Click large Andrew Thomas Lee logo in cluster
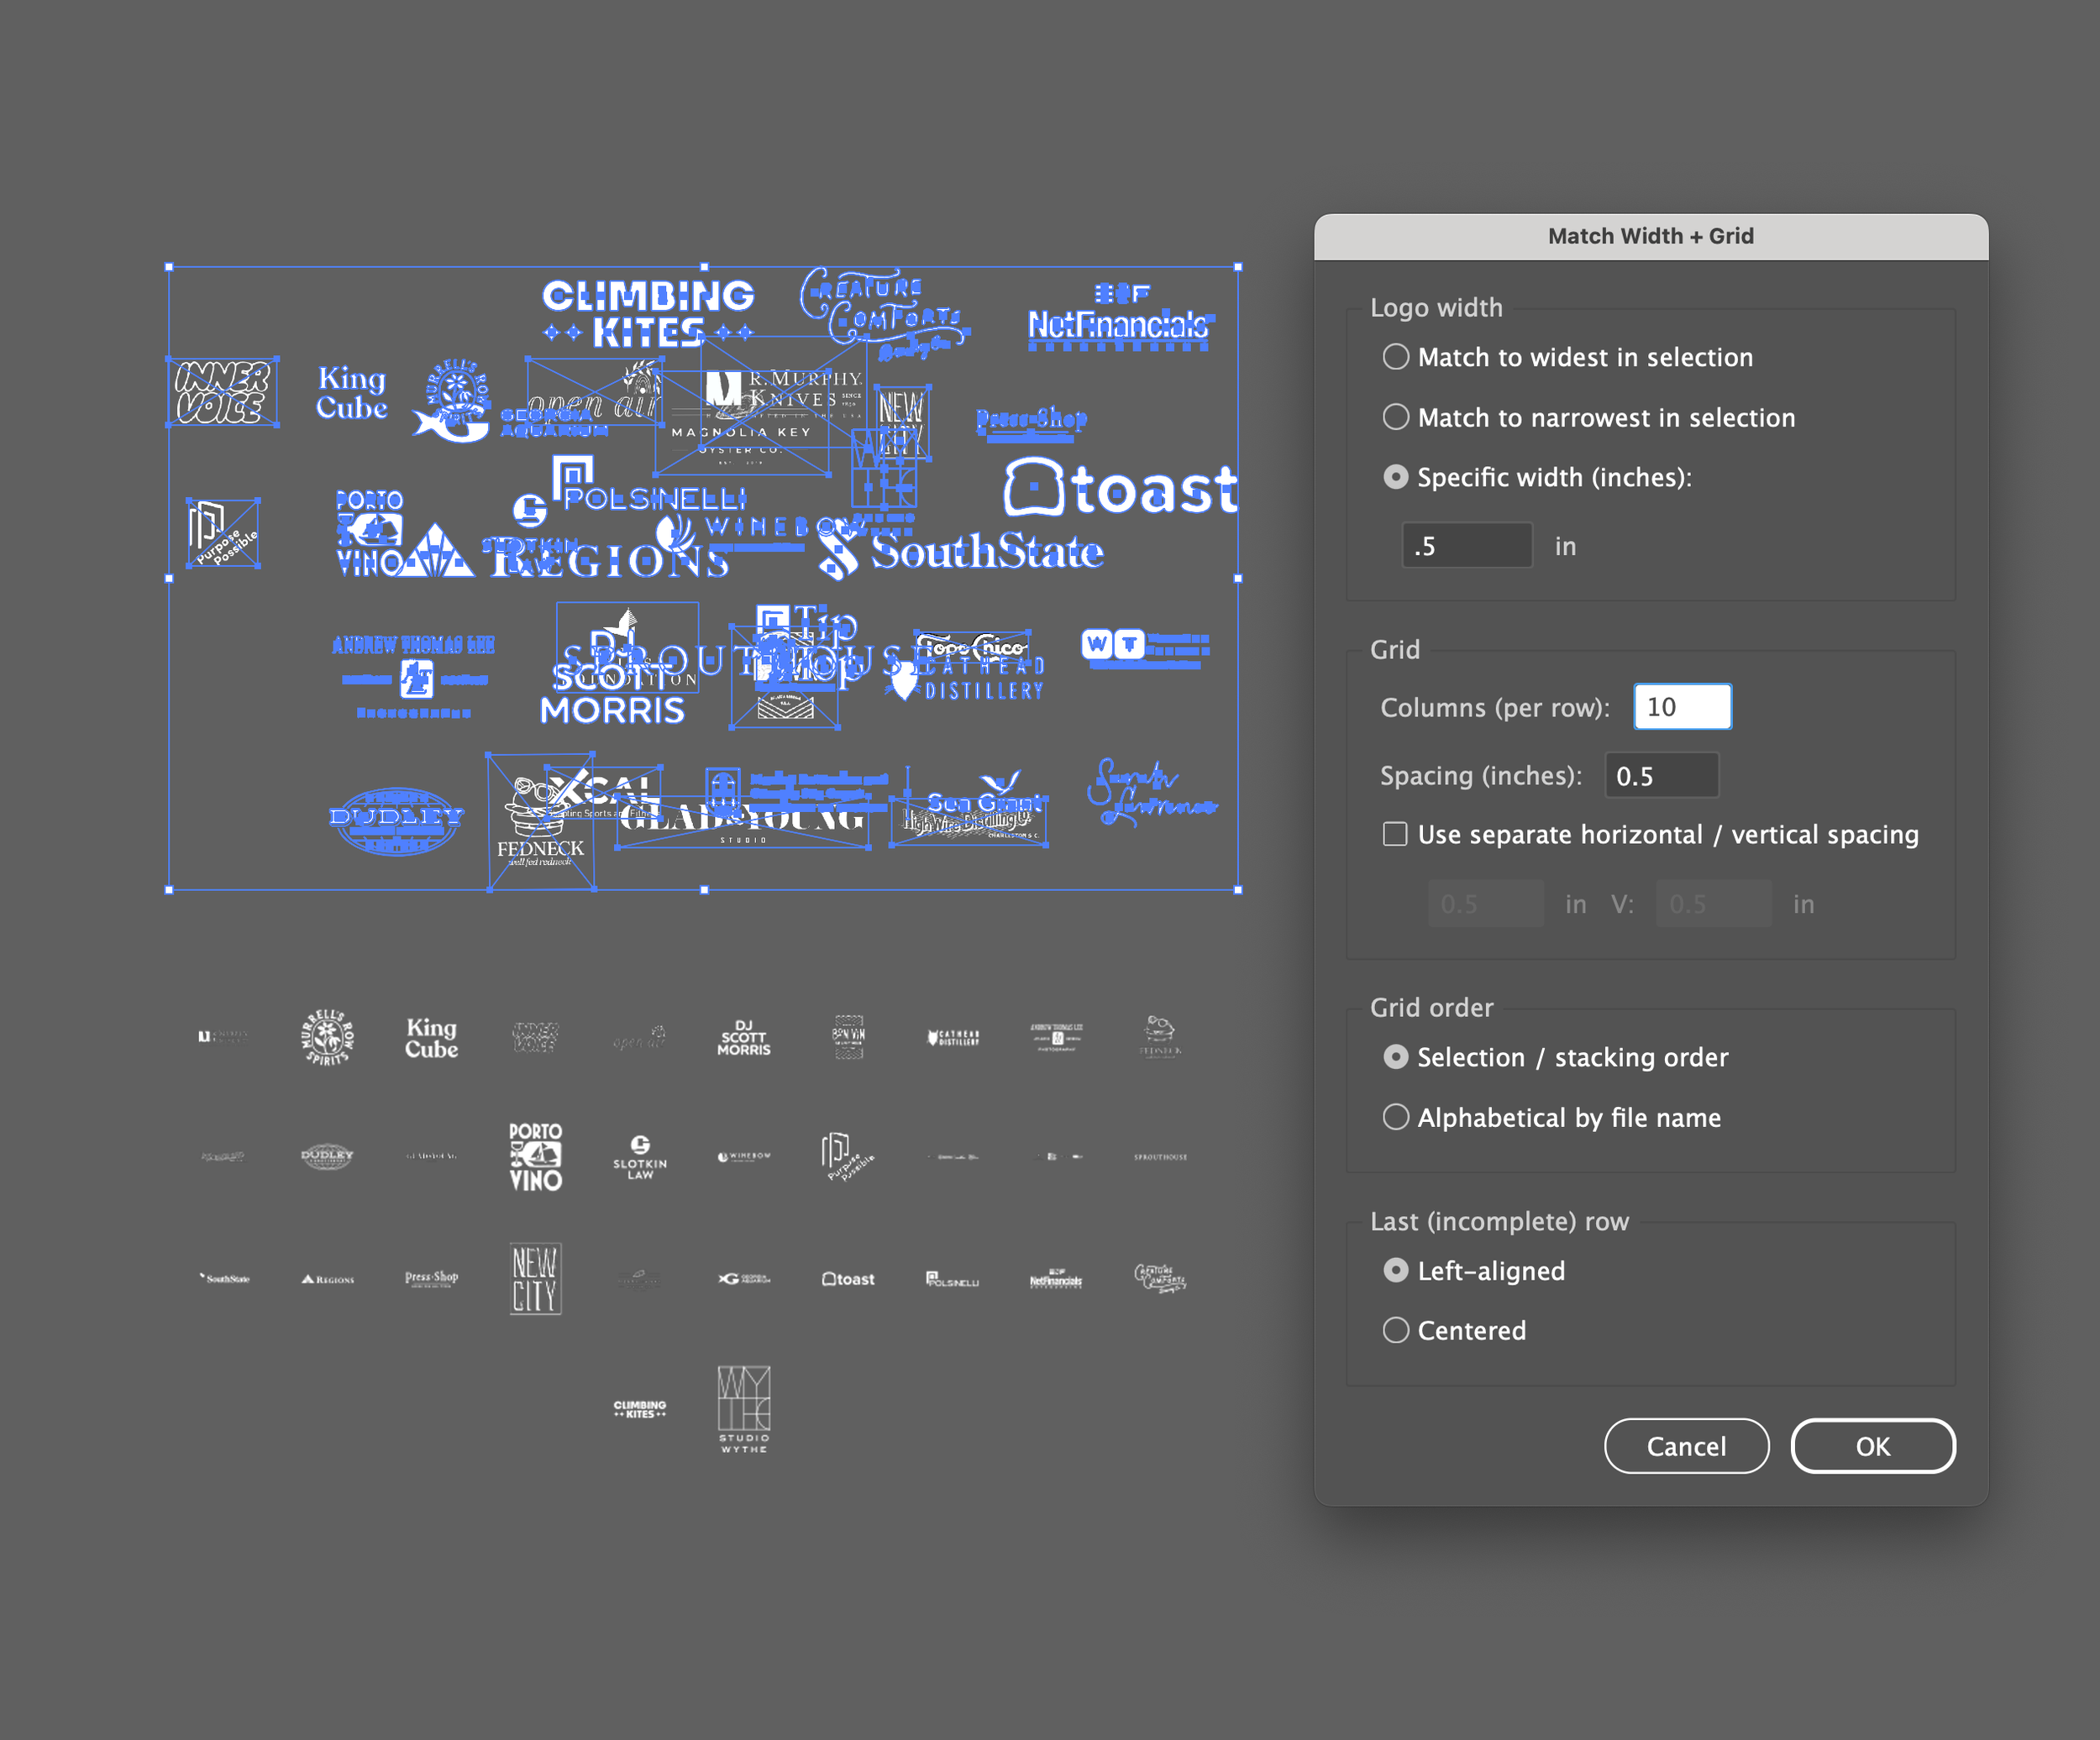Viewport: 2100px width, 1740px height. pyautogui.click(x=413, y=676)
